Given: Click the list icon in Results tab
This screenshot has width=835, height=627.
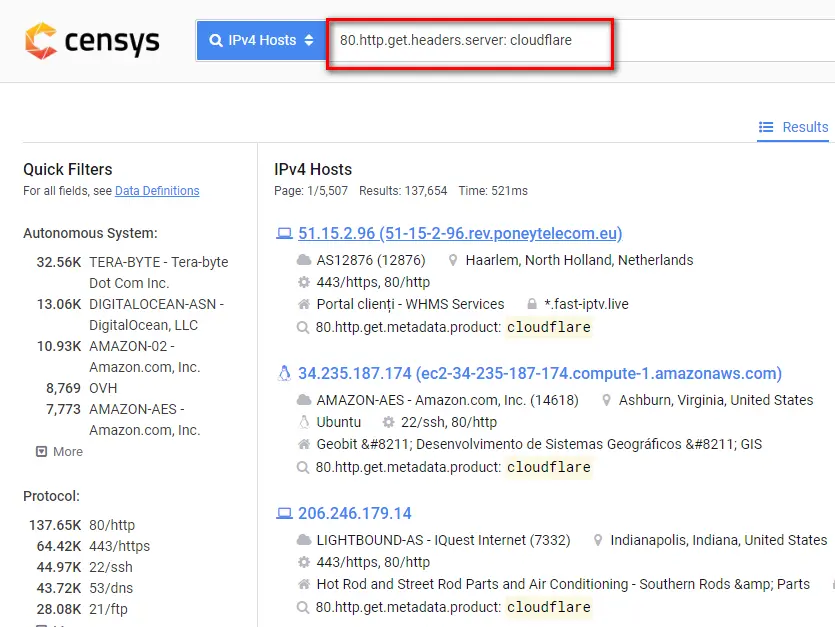Looking at the screenshot, I should point(766,127).
